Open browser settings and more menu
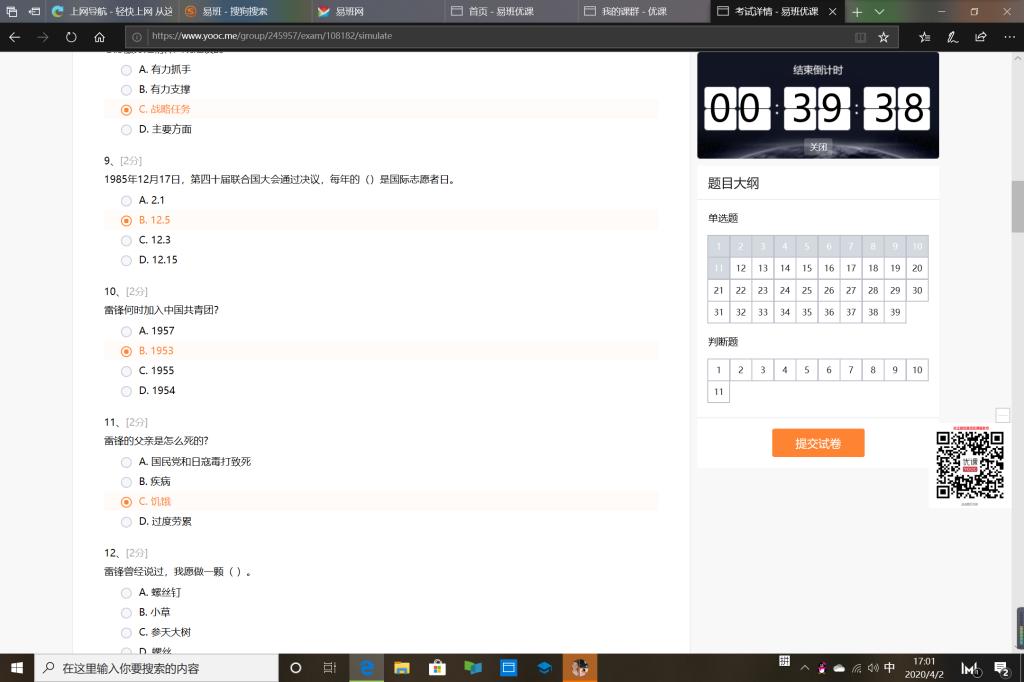This screenshot has width=1024, height=682. (1006, 37)
